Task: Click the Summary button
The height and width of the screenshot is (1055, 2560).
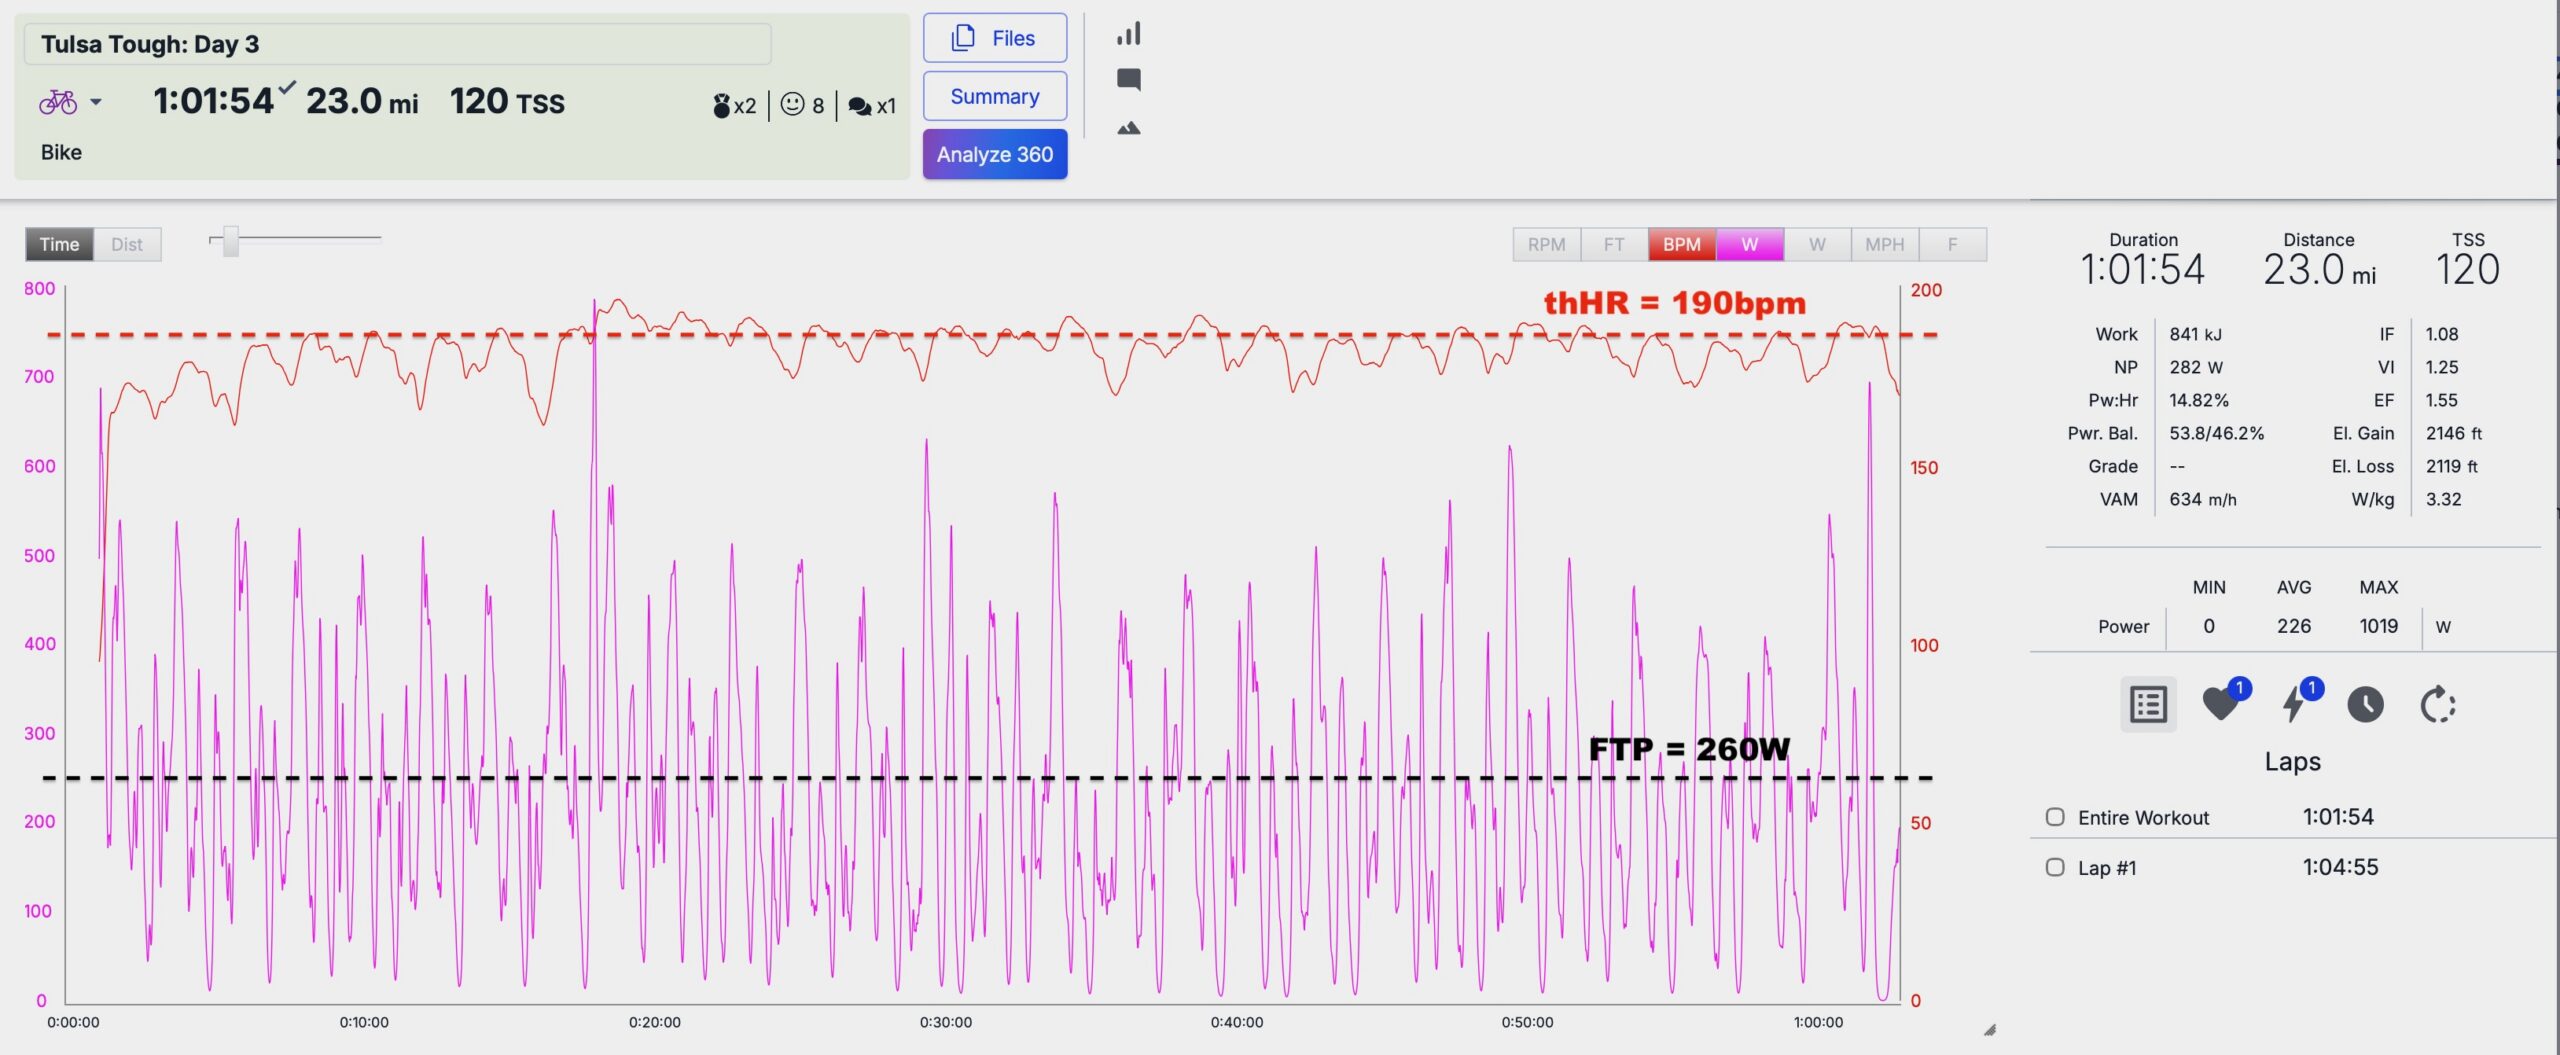Action: tap(994, 96)
